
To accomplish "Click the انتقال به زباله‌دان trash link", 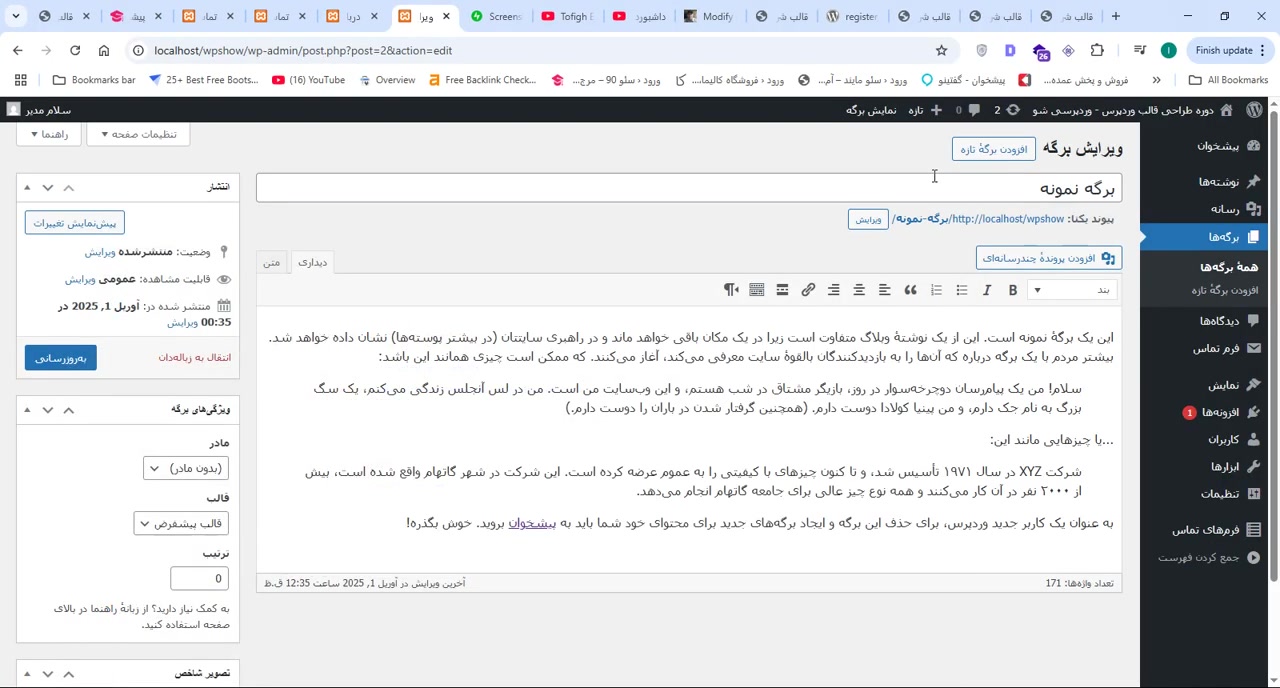I will 194,357.
